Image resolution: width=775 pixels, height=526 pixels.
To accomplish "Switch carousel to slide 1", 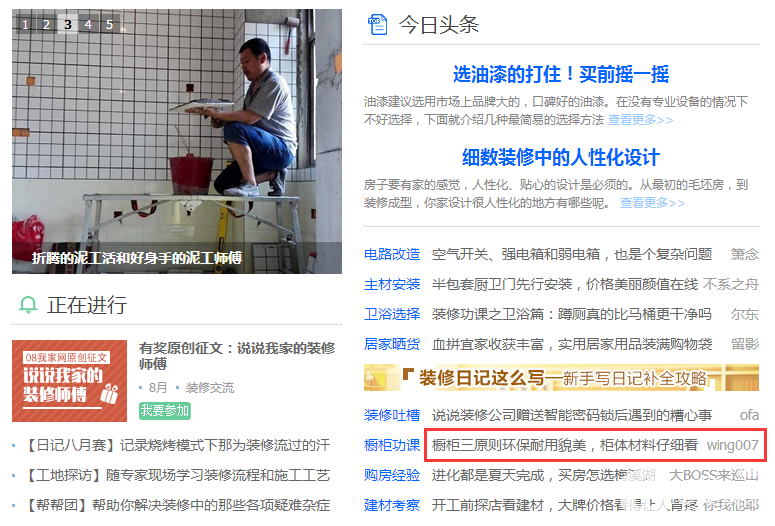I will pyautogui.click(x=25, y=24).
